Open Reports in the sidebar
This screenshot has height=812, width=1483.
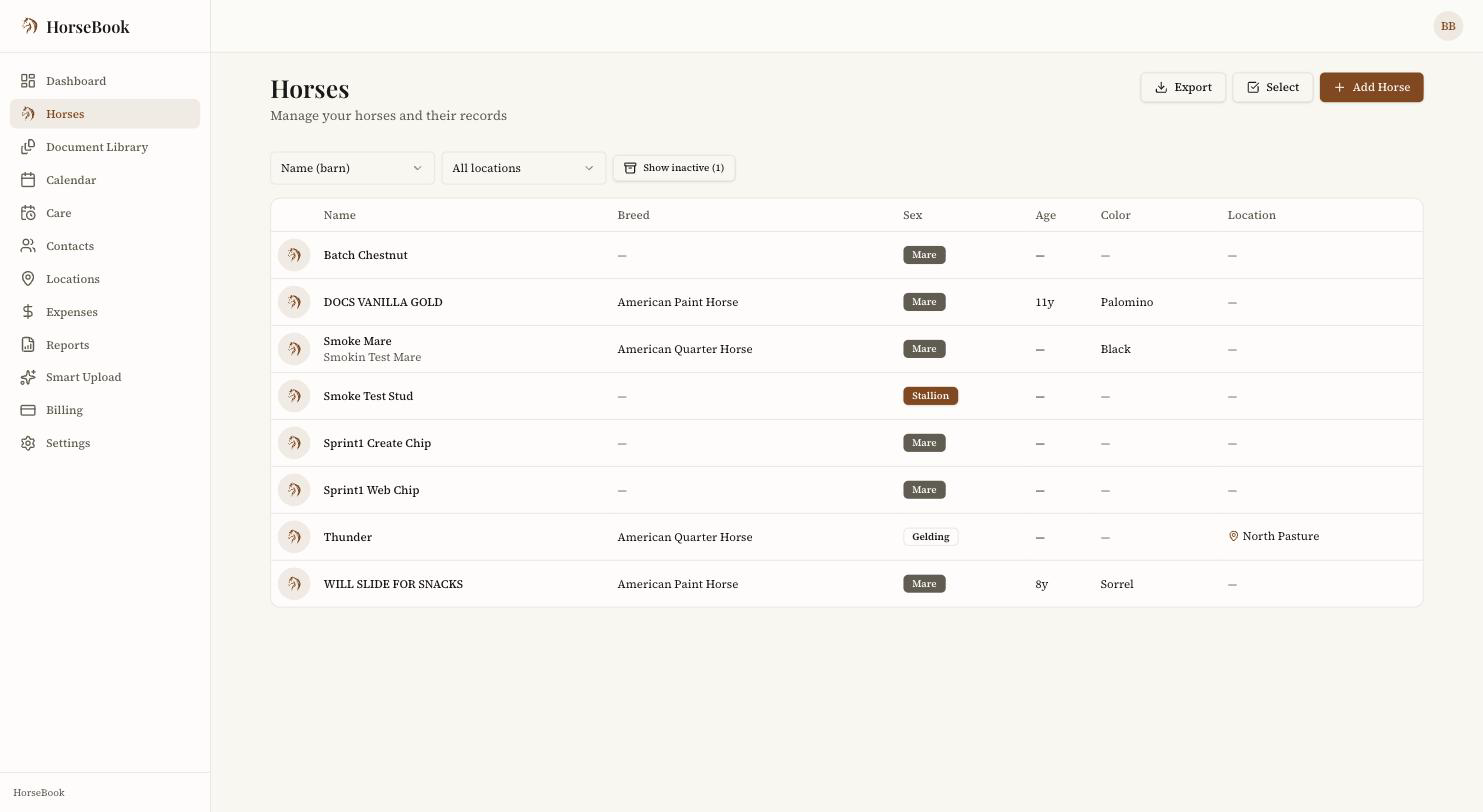(x=105, y=345)
